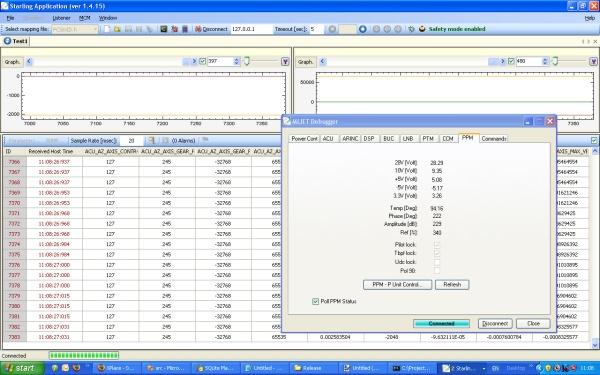Click the spinner beside 480 on right graph

coord(545,61)
